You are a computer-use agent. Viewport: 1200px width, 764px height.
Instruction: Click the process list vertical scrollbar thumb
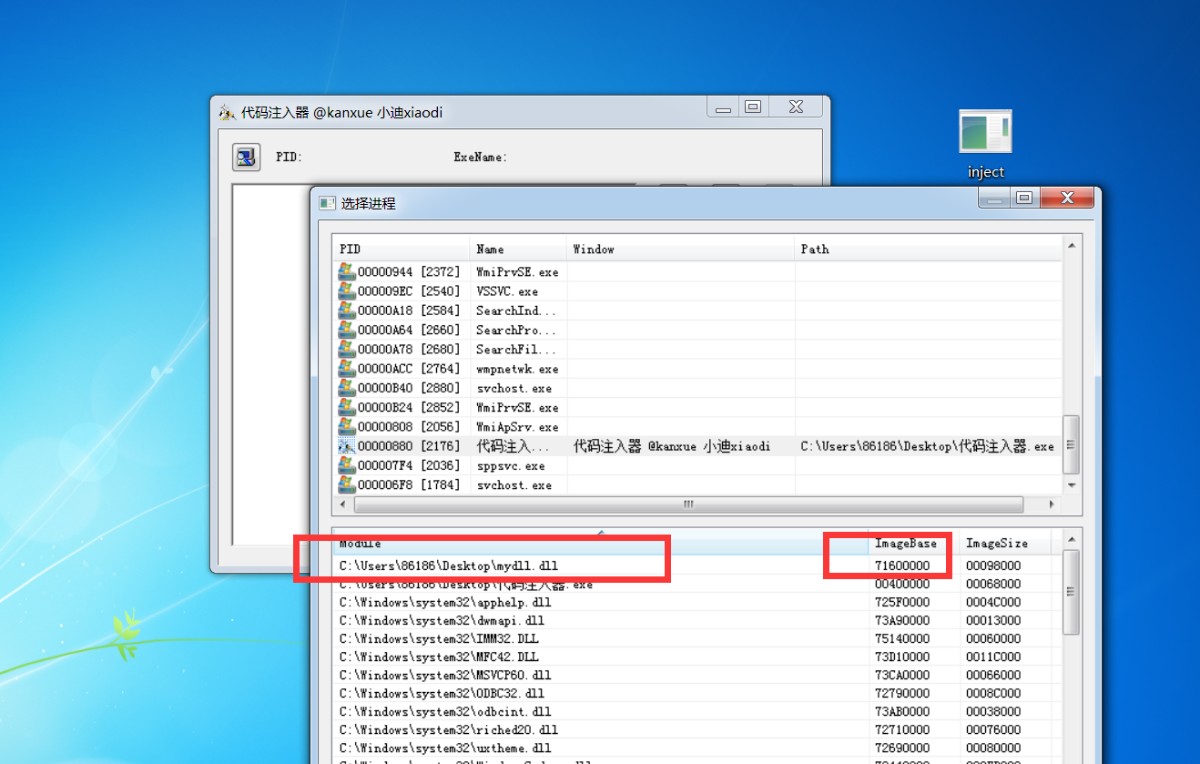[x=1071, y=445]
